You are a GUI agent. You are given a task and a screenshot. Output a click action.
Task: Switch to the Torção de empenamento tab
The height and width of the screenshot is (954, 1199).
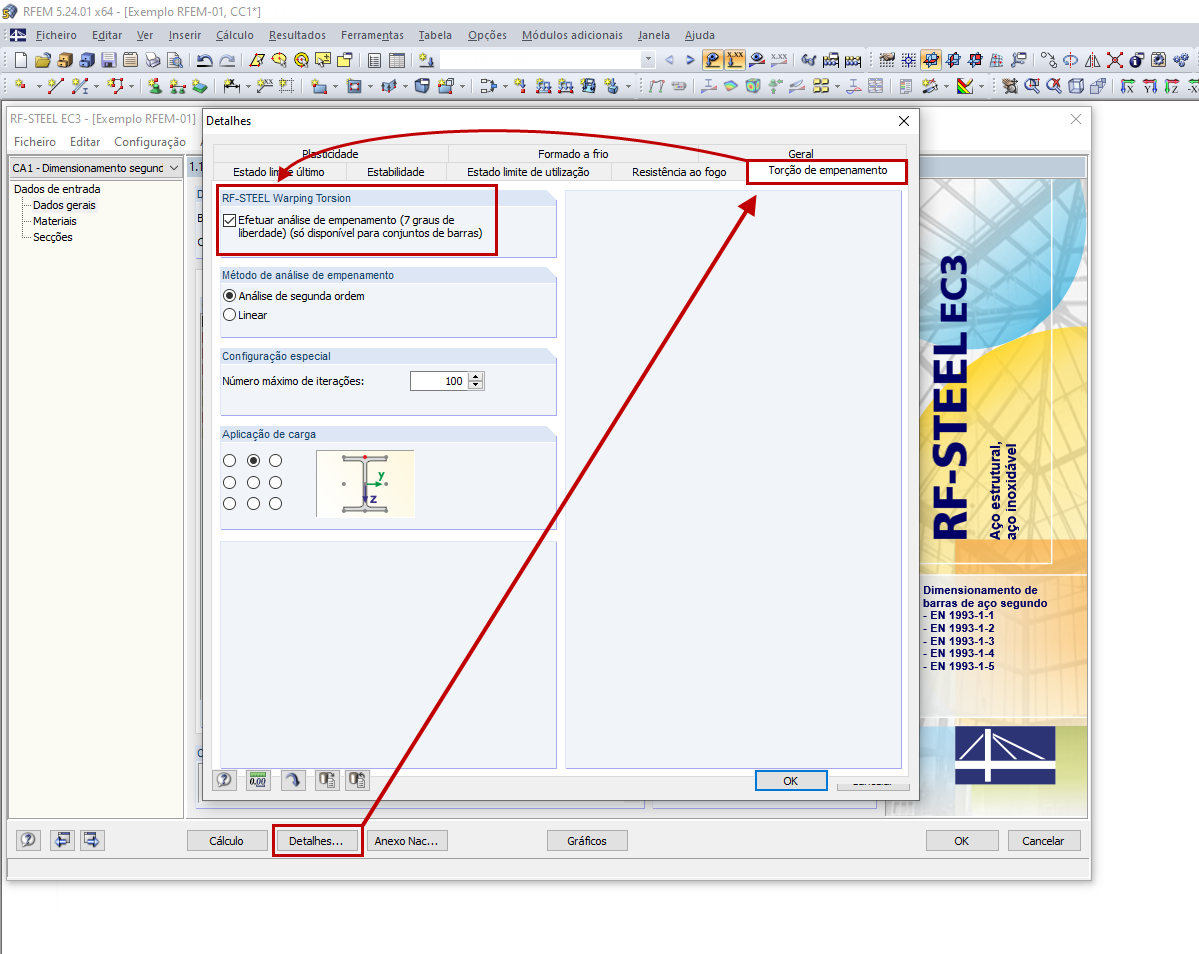pyautogui.click(x=827, y=170)
